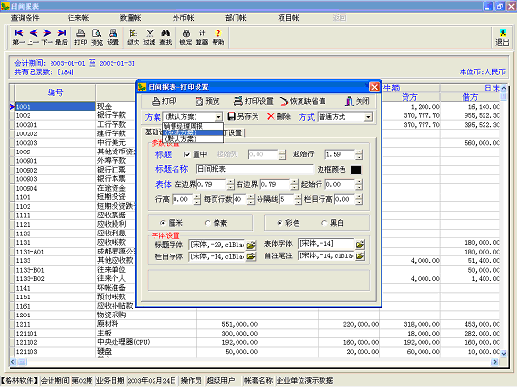Image resolution: width=517 pixels, height=387 pixels.
Task: Choose the last 默认方案 item in list
Action: (x=193, y=139)
